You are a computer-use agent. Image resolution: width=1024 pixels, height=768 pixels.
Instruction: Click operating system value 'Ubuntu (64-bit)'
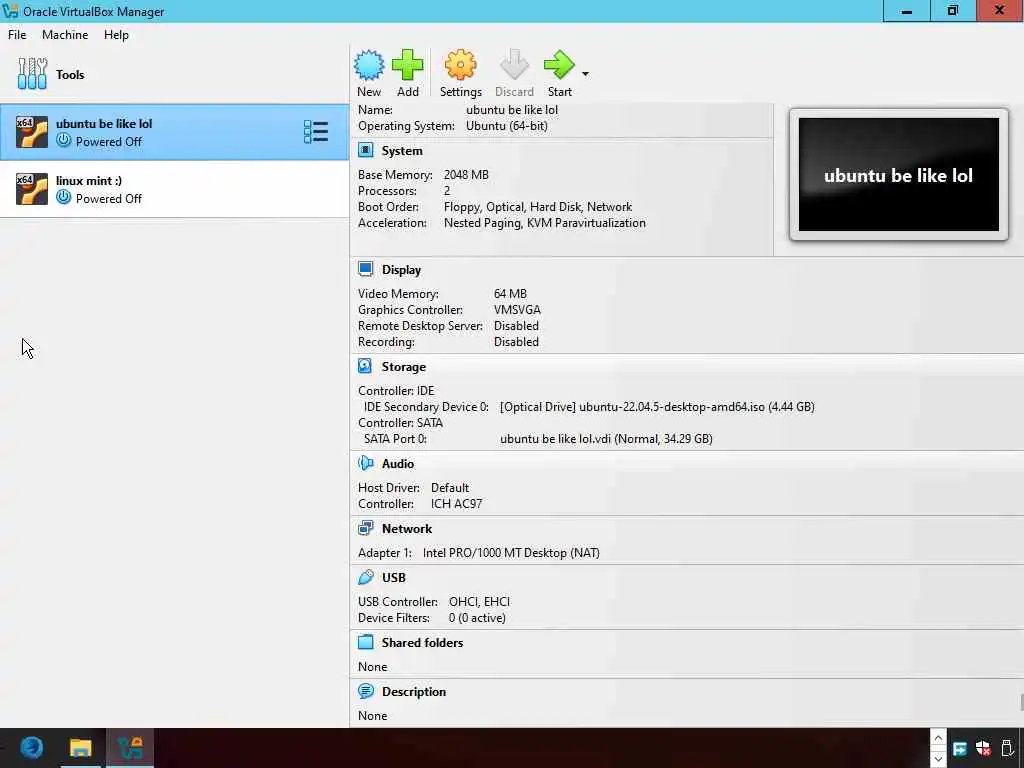507,126
